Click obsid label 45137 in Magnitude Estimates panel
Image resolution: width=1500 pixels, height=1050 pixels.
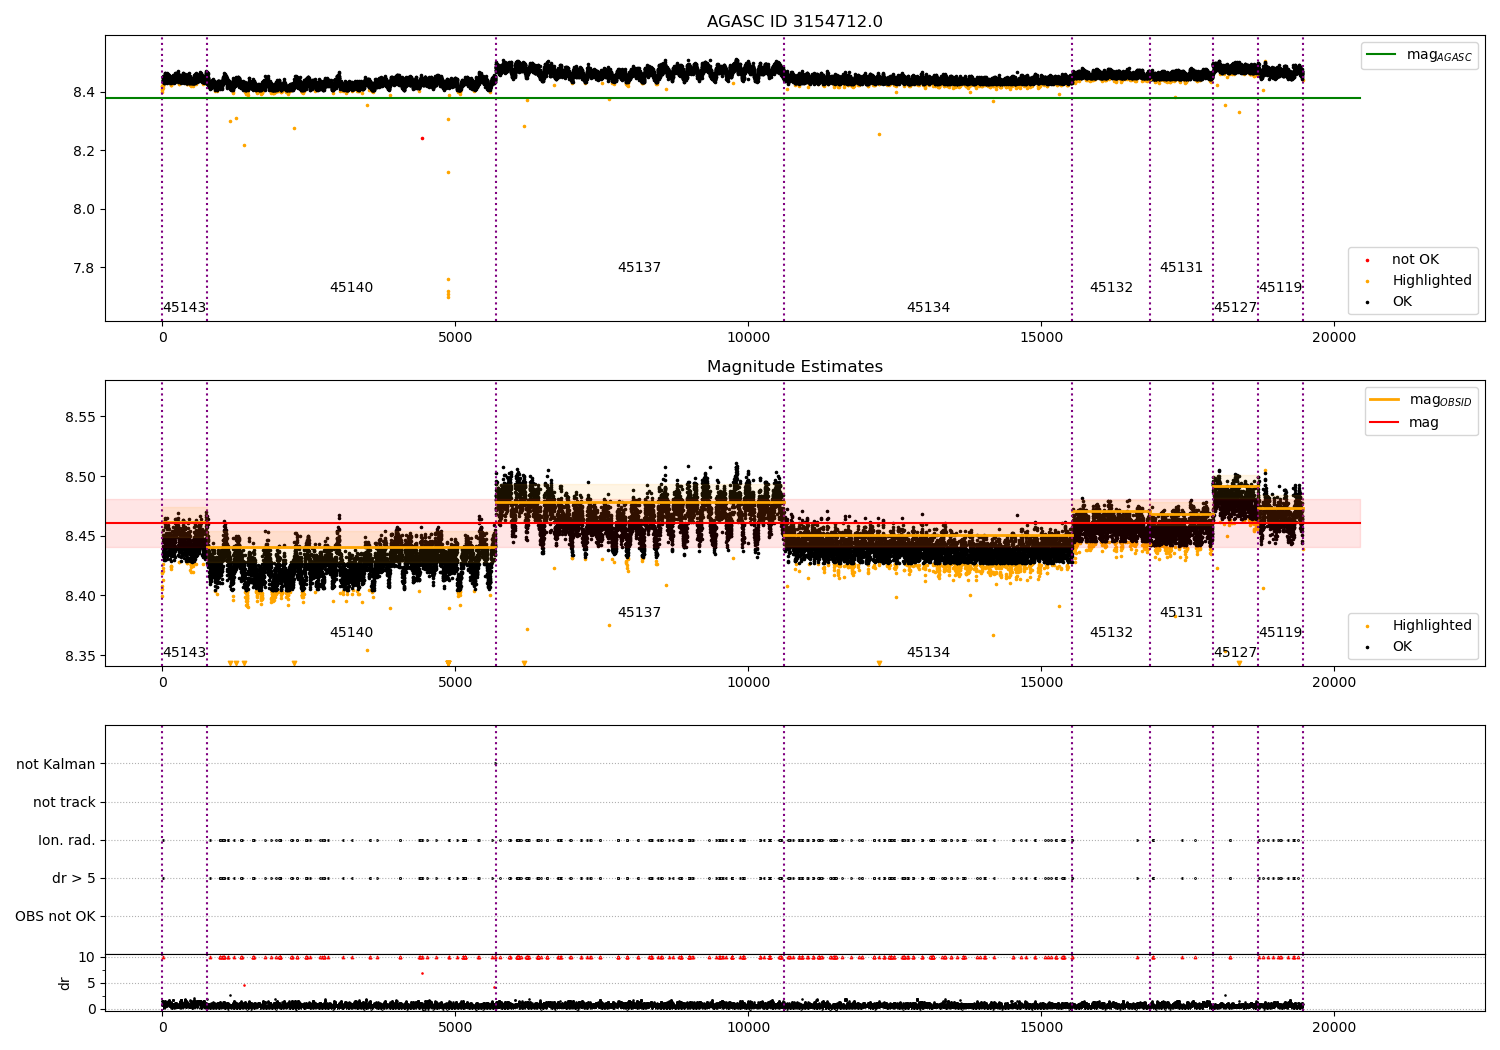coord(639,613)
